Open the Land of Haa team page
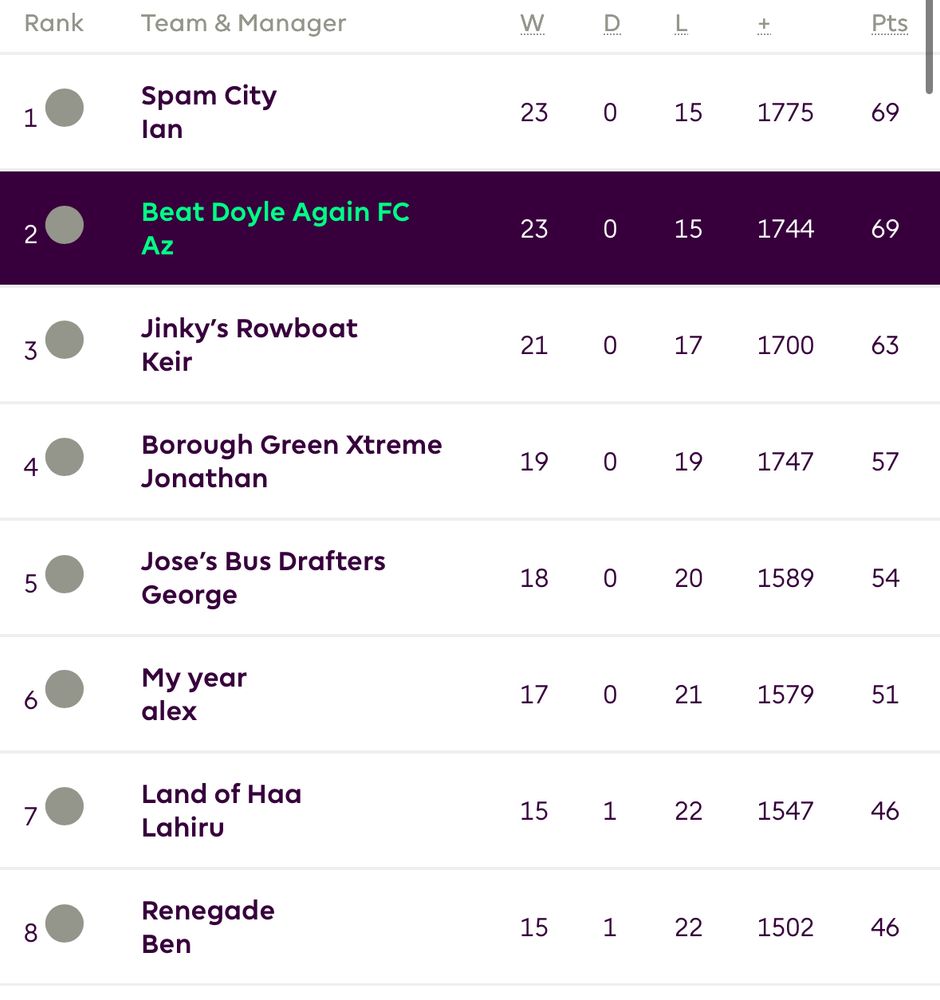Screen dimensions: 940x1000 click(221, 794)
